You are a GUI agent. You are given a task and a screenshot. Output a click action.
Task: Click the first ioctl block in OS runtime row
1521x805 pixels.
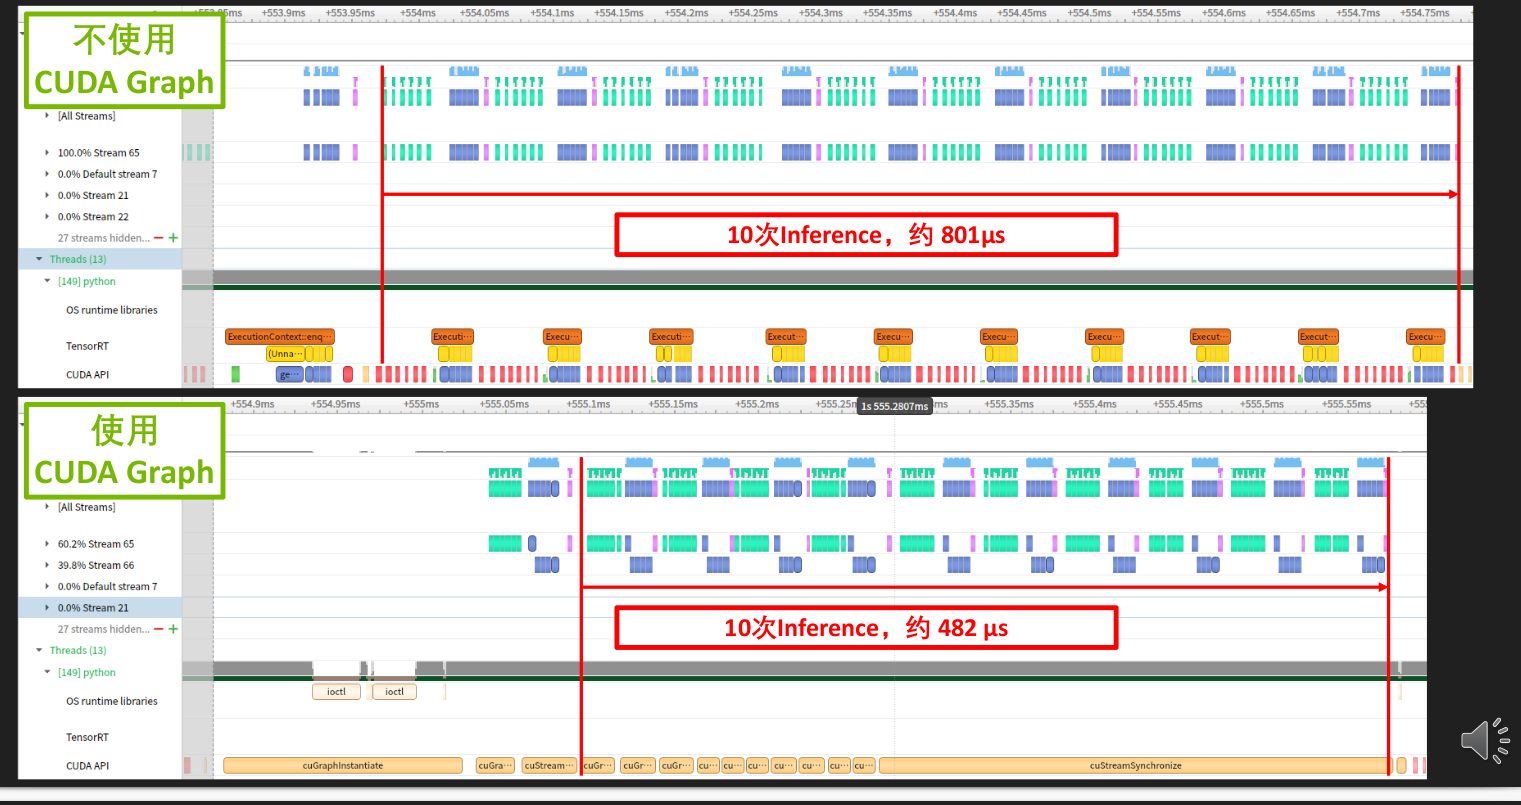coord(336,692)
